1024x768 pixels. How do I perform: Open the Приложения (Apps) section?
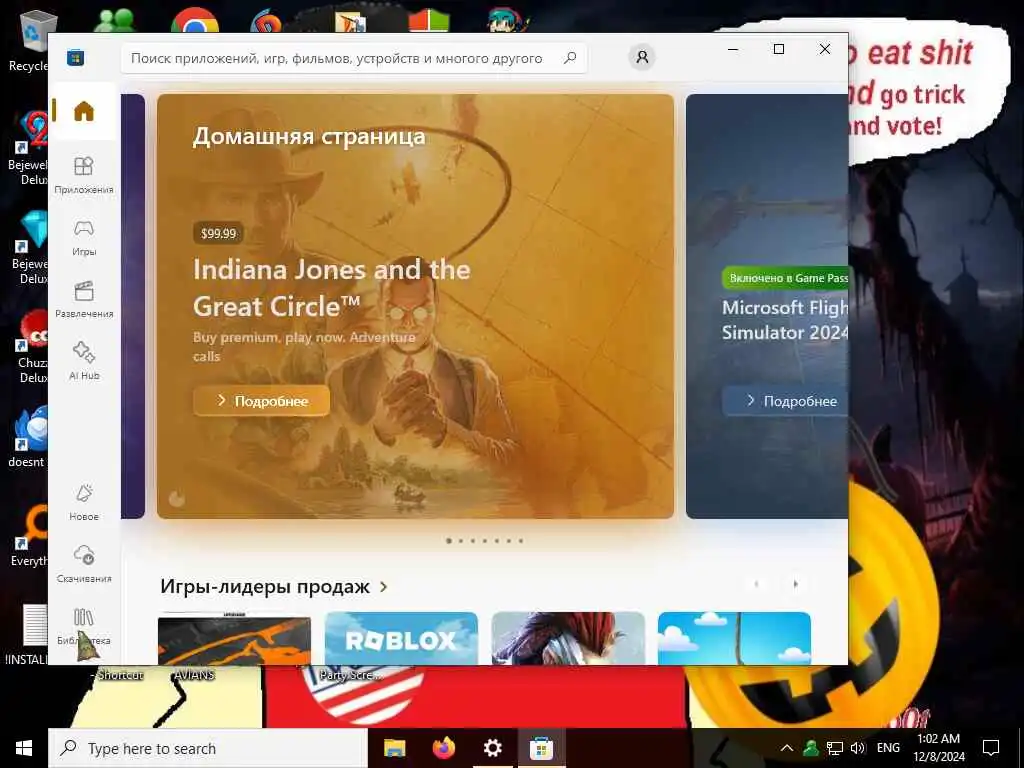point(84,175)
